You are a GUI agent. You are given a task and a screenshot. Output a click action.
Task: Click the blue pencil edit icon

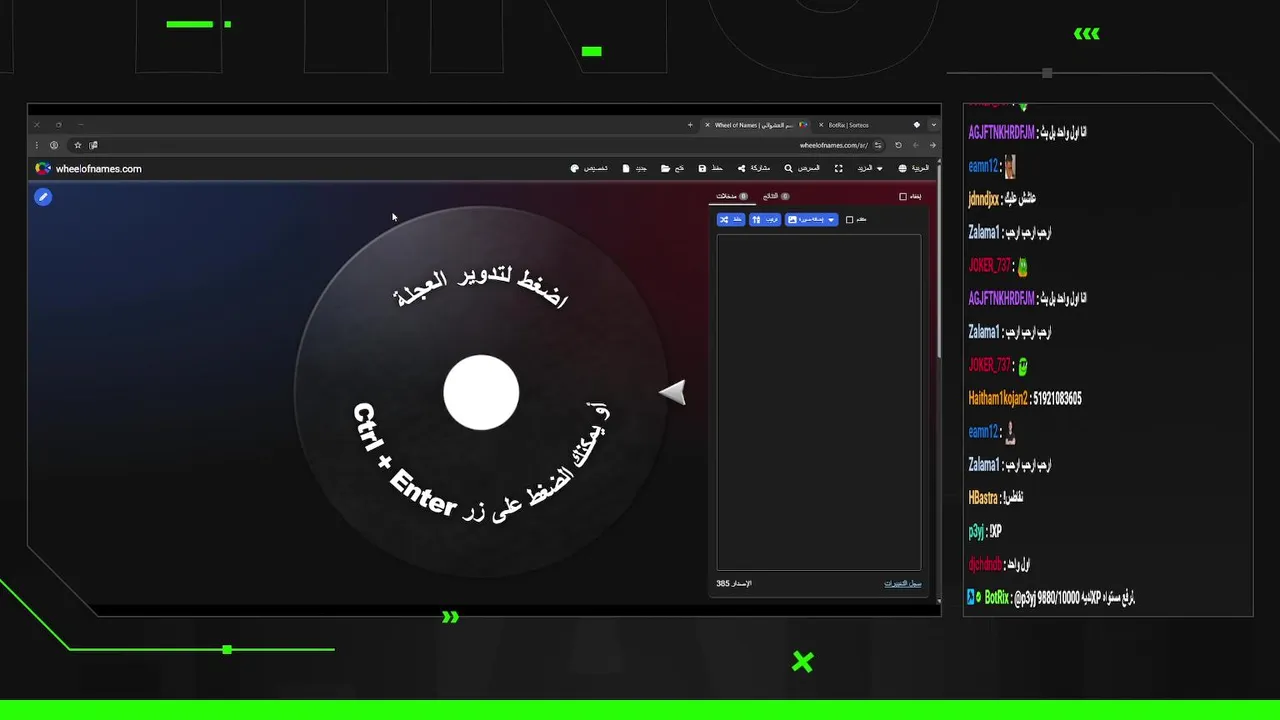(43, 197)
